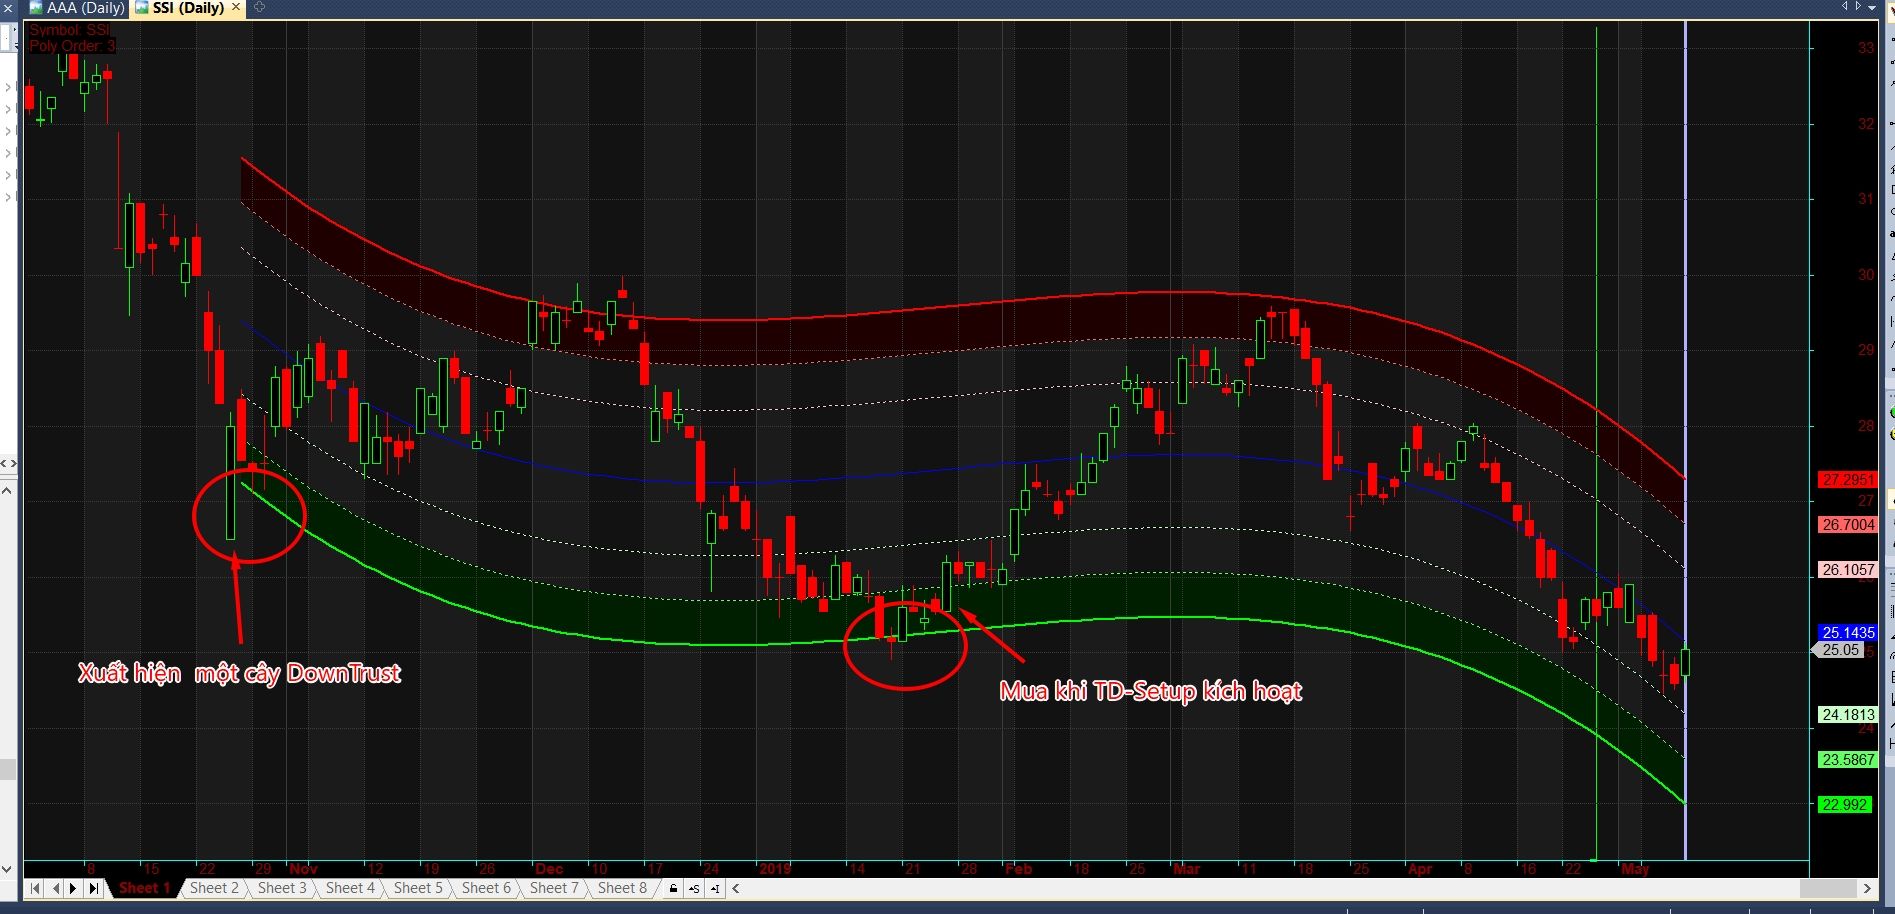1895x914 pixels.
Task: Click the left panel scroll-up arrow
Action: tap(7, 490)
